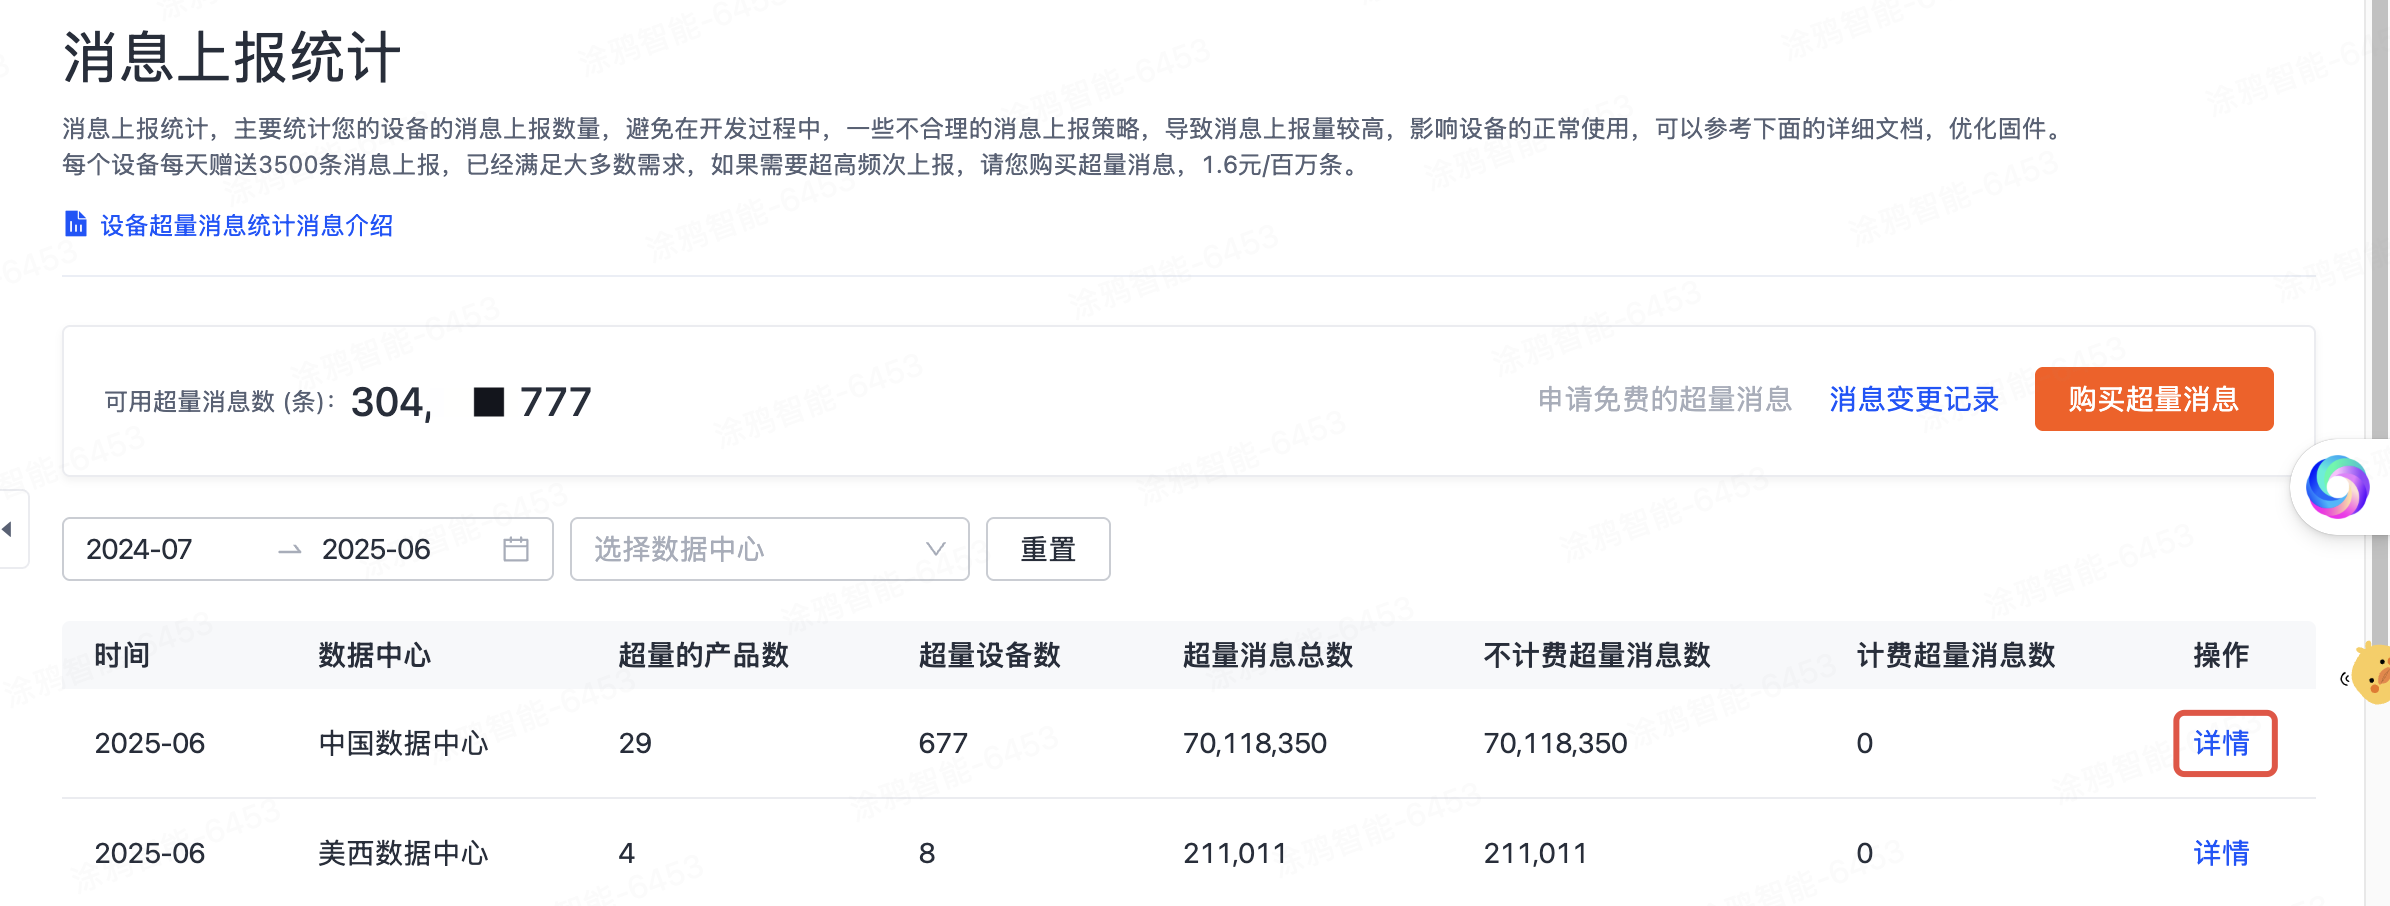The width and height of the screenshot is (2390, 906).
Task: Click the 数据中心 column header
Action: point(374,655)
